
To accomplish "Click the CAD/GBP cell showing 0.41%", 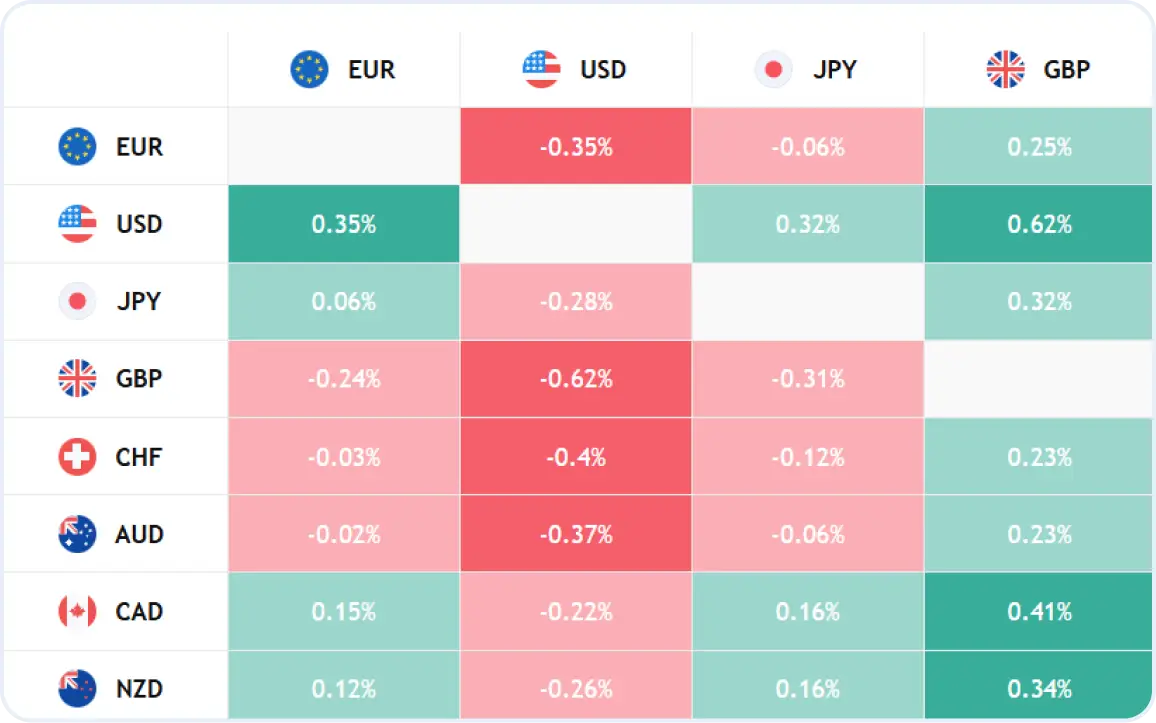I will pos(1038,612).
